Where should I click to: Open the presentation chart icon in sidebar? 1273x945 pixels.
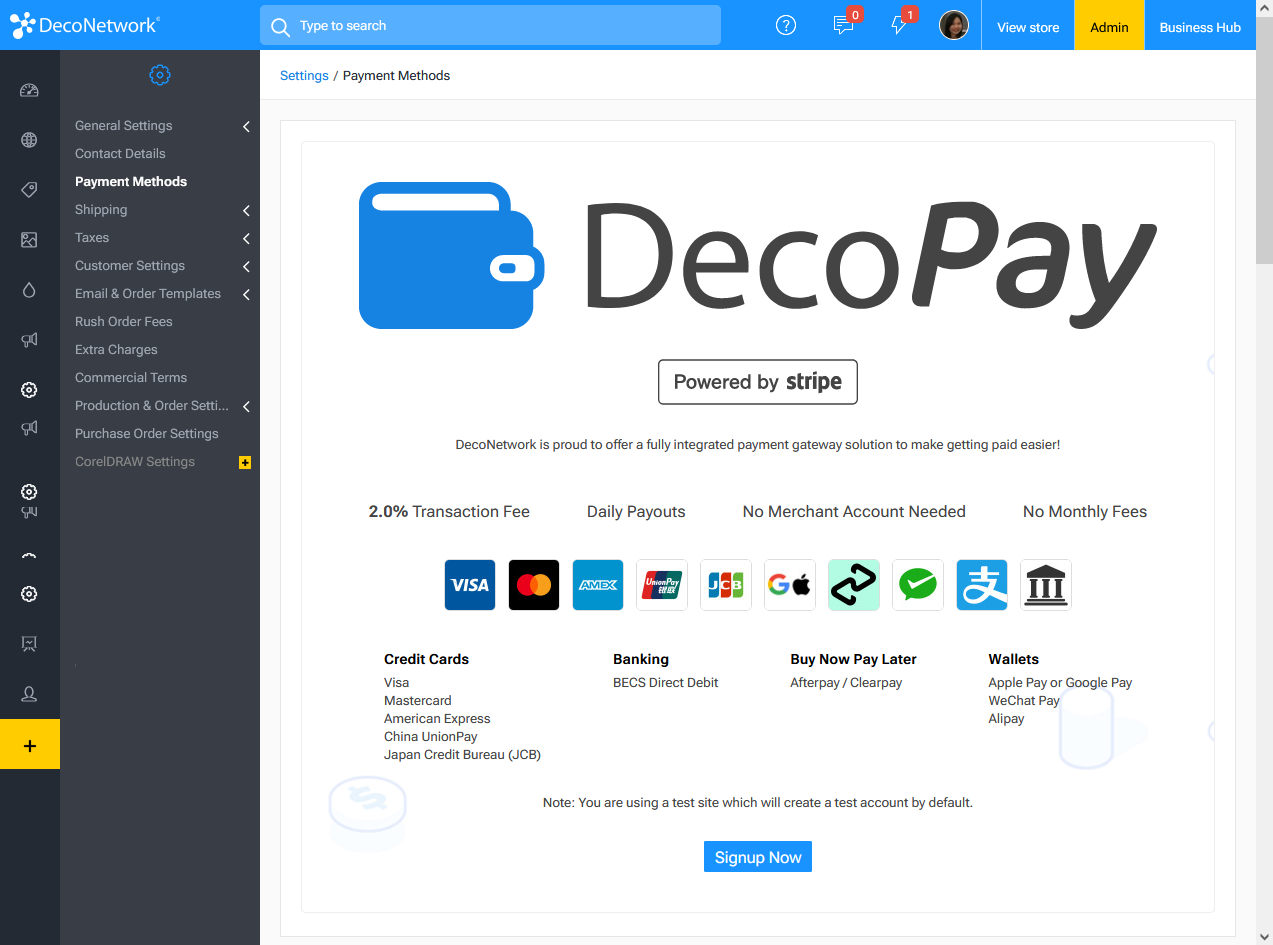pyautogui.click(x=29, y=644)
